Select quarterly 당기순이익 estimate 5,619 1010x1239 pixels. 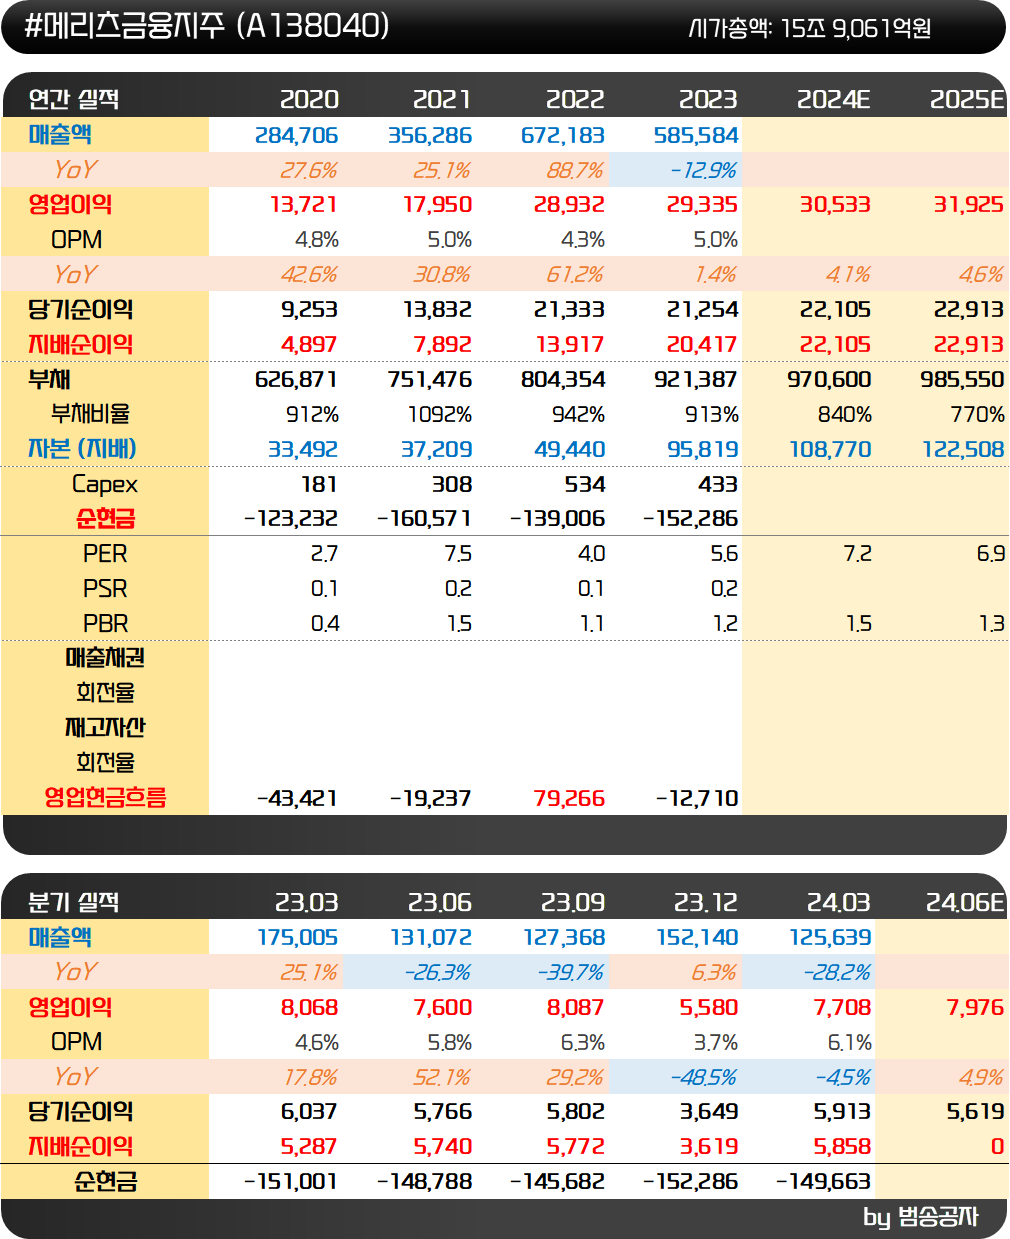tap(975, 1111)
